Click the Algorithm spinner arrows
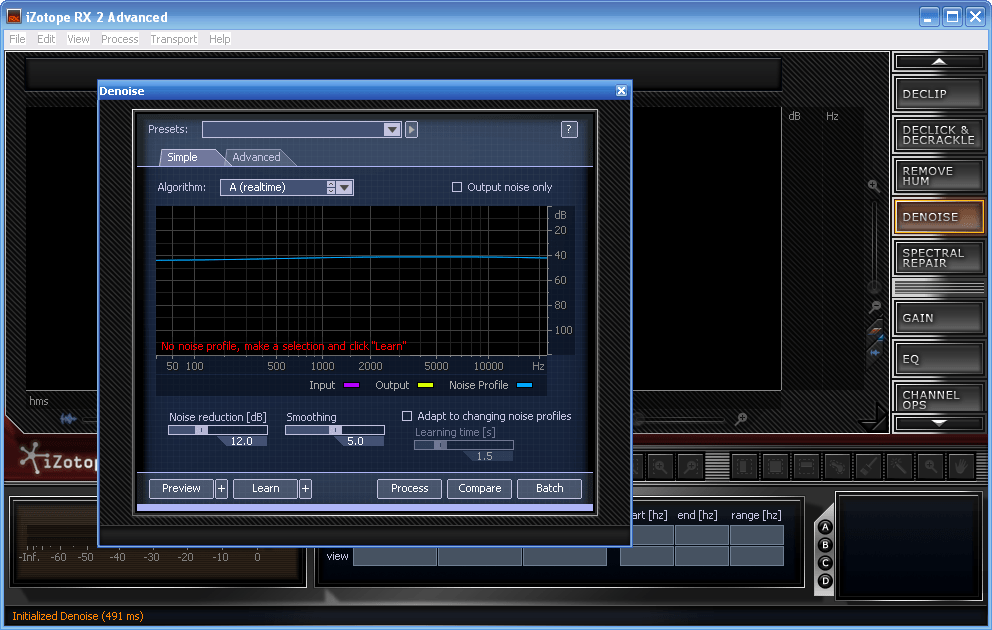Viewport: 992px width, 630px height. 331,187
